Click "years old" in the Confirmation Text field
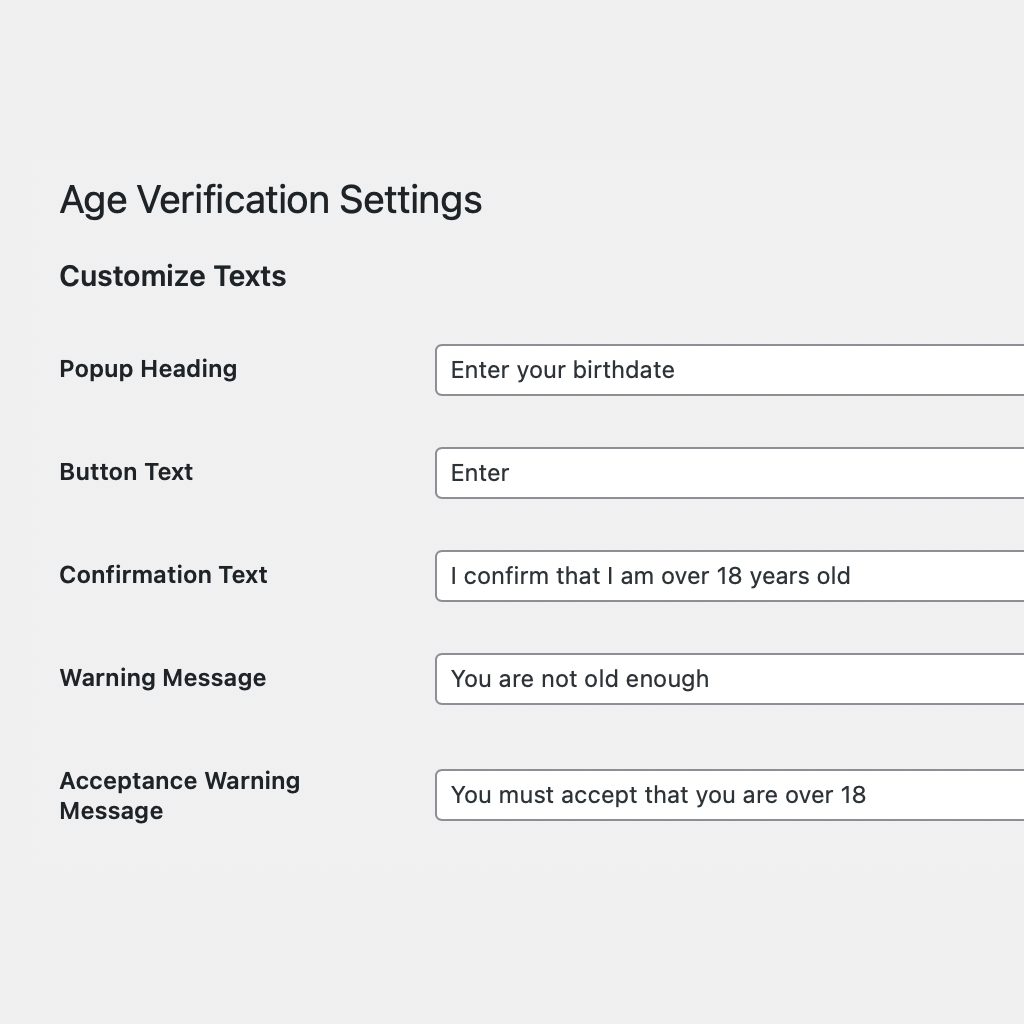The height and width of the screenshot is (1024, 1024). (800, 577)
